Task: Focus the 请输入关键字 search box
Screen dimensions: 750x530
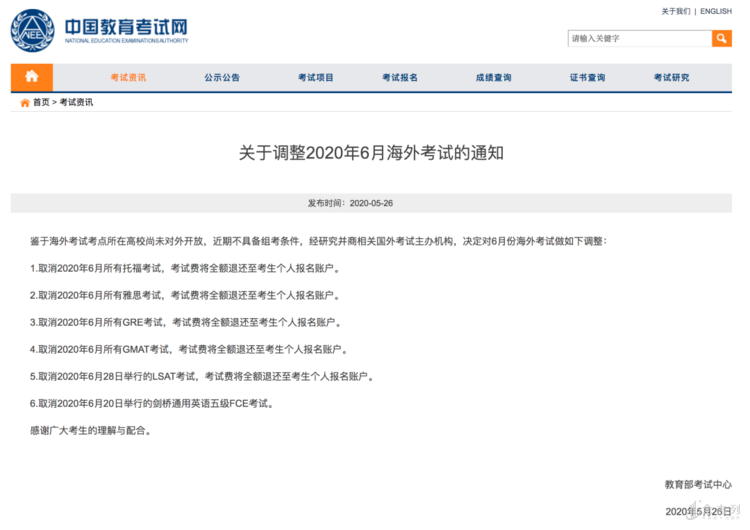Action: pyautogui.click(x=639, y=39)
